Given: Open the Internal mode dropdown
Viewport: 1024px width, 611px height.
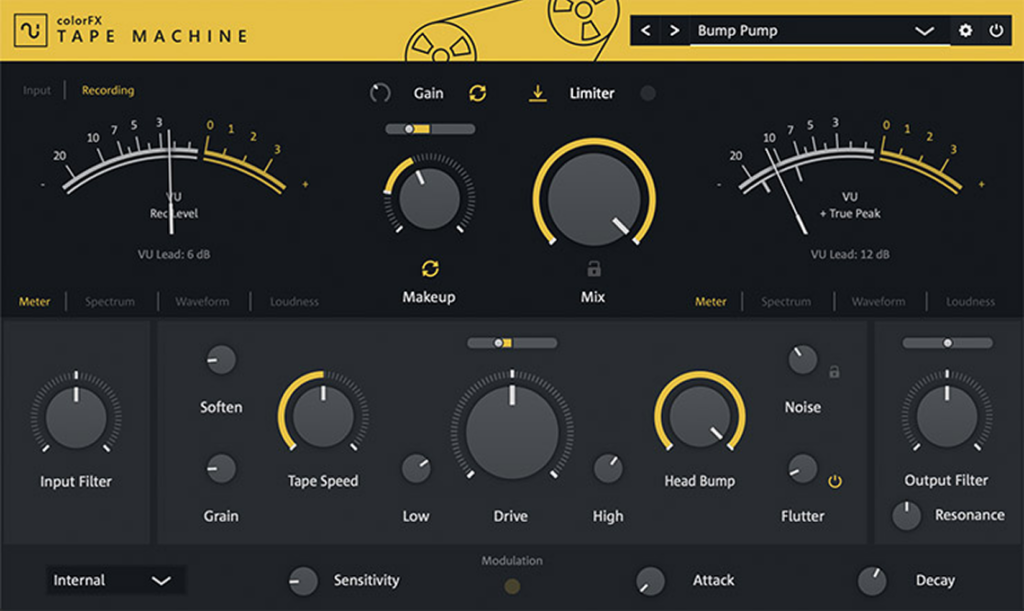Looking at the screenshot, I should click(115, 580).
